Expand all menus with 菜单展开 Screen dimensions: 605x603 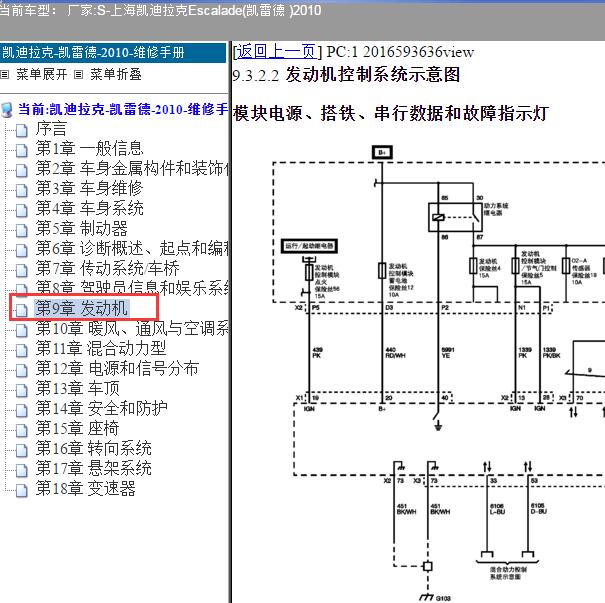(41, 74)
